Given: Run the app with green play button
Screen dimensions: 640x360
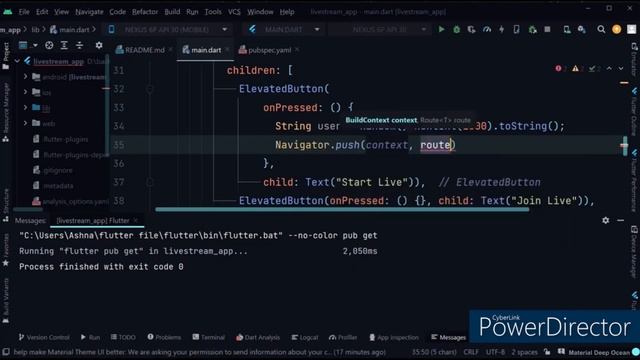Looking at the screenshot, I should pyautogui.click(x=441, y=29).
